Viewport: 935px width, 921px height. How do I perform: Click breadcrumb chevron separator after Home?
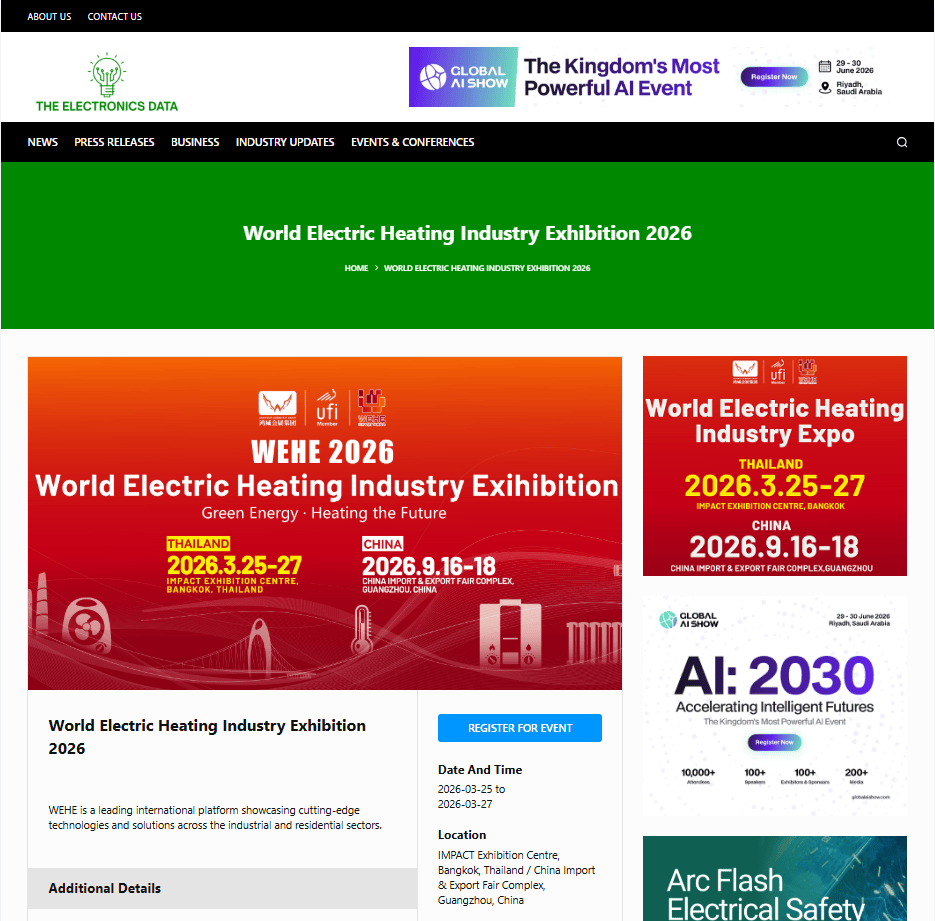click(x=376, y=268)
